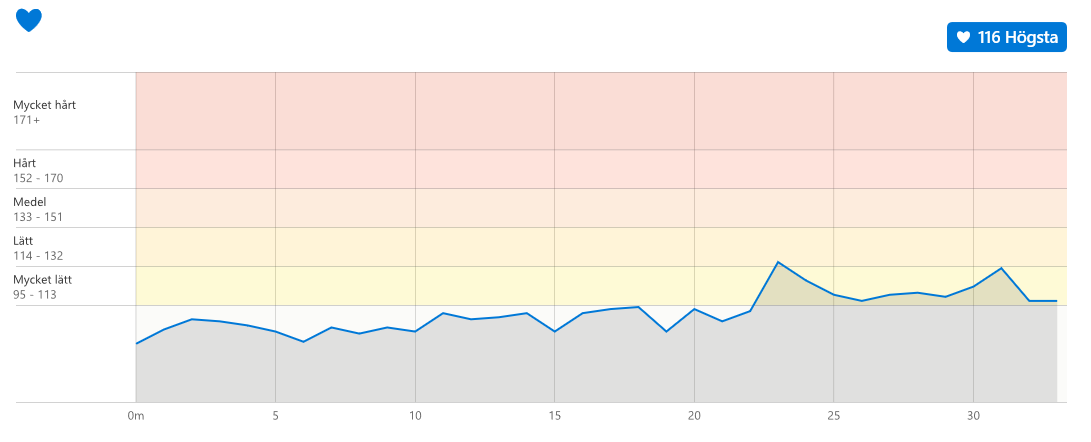The image size is (1091, 442).
Task: Select the Mycket hårt 171+ zone label
Action: 45,113
